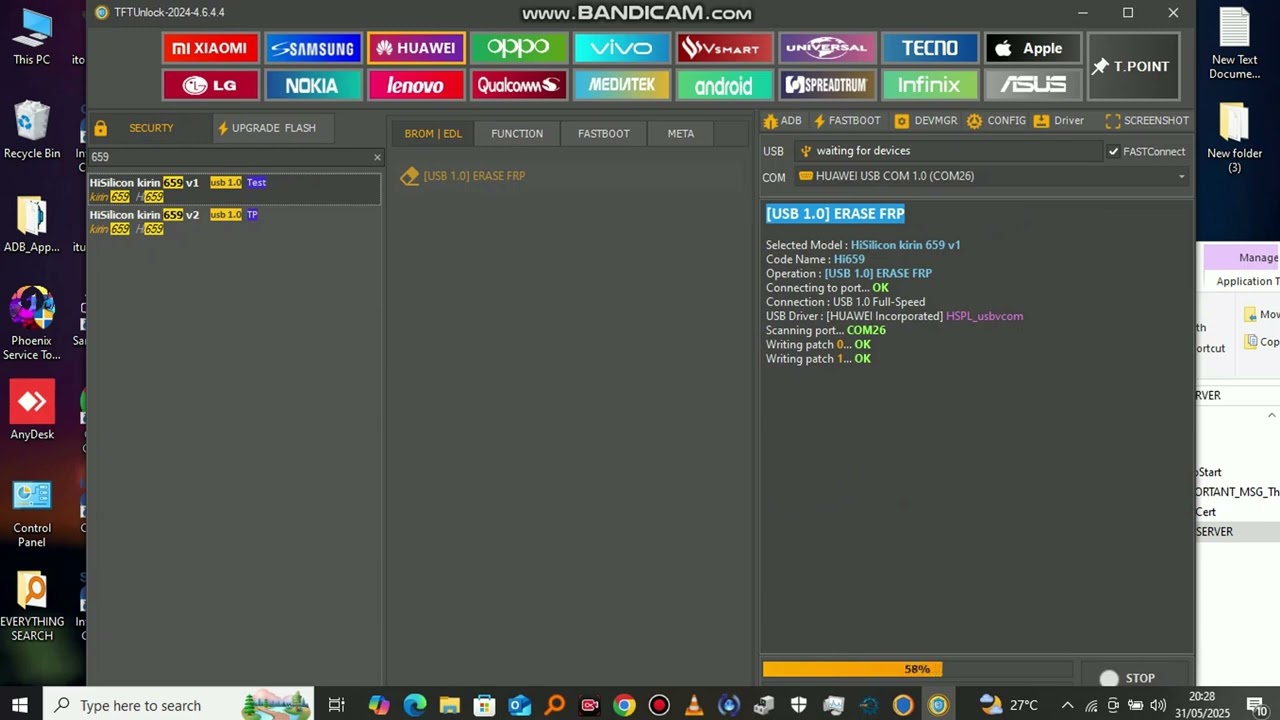Choose the Samsung brand button
Viewport: 1280px width, 720px height.
313,48
